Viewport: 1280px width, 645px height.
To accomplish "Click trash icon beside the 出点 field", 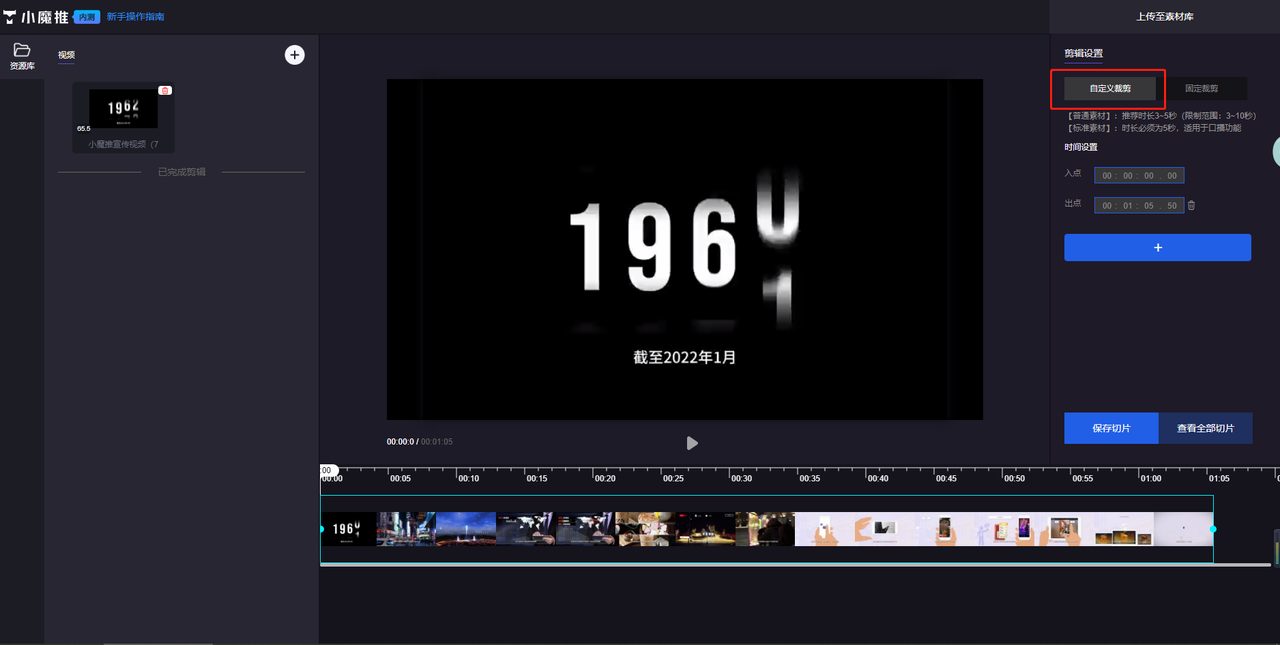I will click(1190, 204).
